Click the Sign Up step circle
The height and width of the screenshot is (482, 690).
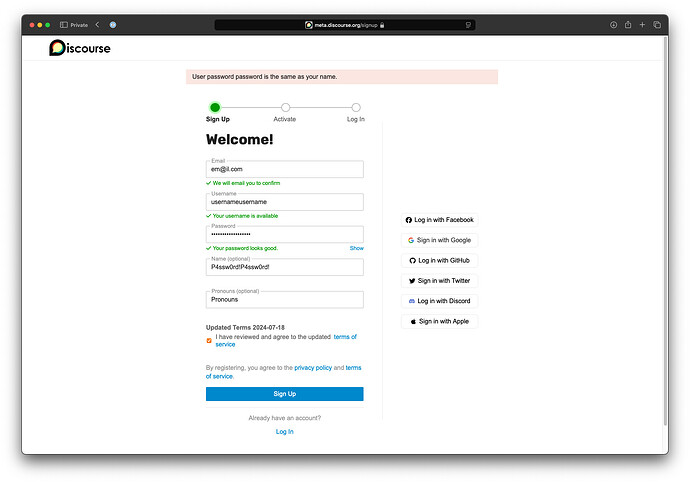(215, 107)
